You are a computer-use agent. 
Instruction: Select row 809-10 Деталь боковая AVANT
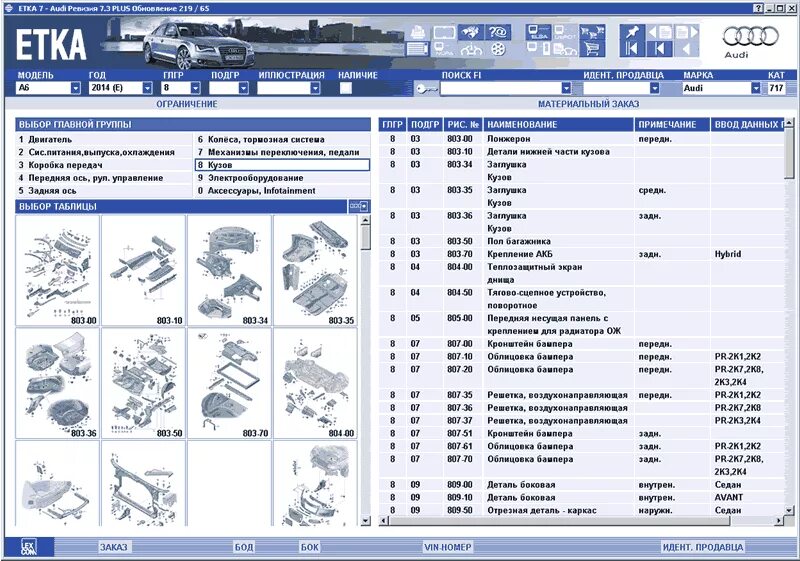tap(582, 497)
